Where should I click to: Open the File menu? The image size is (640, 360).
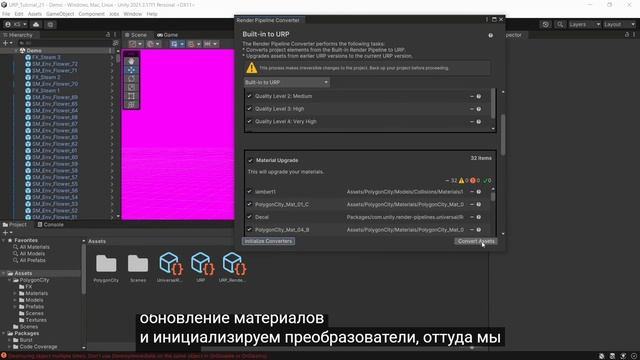tap(6, 14)
